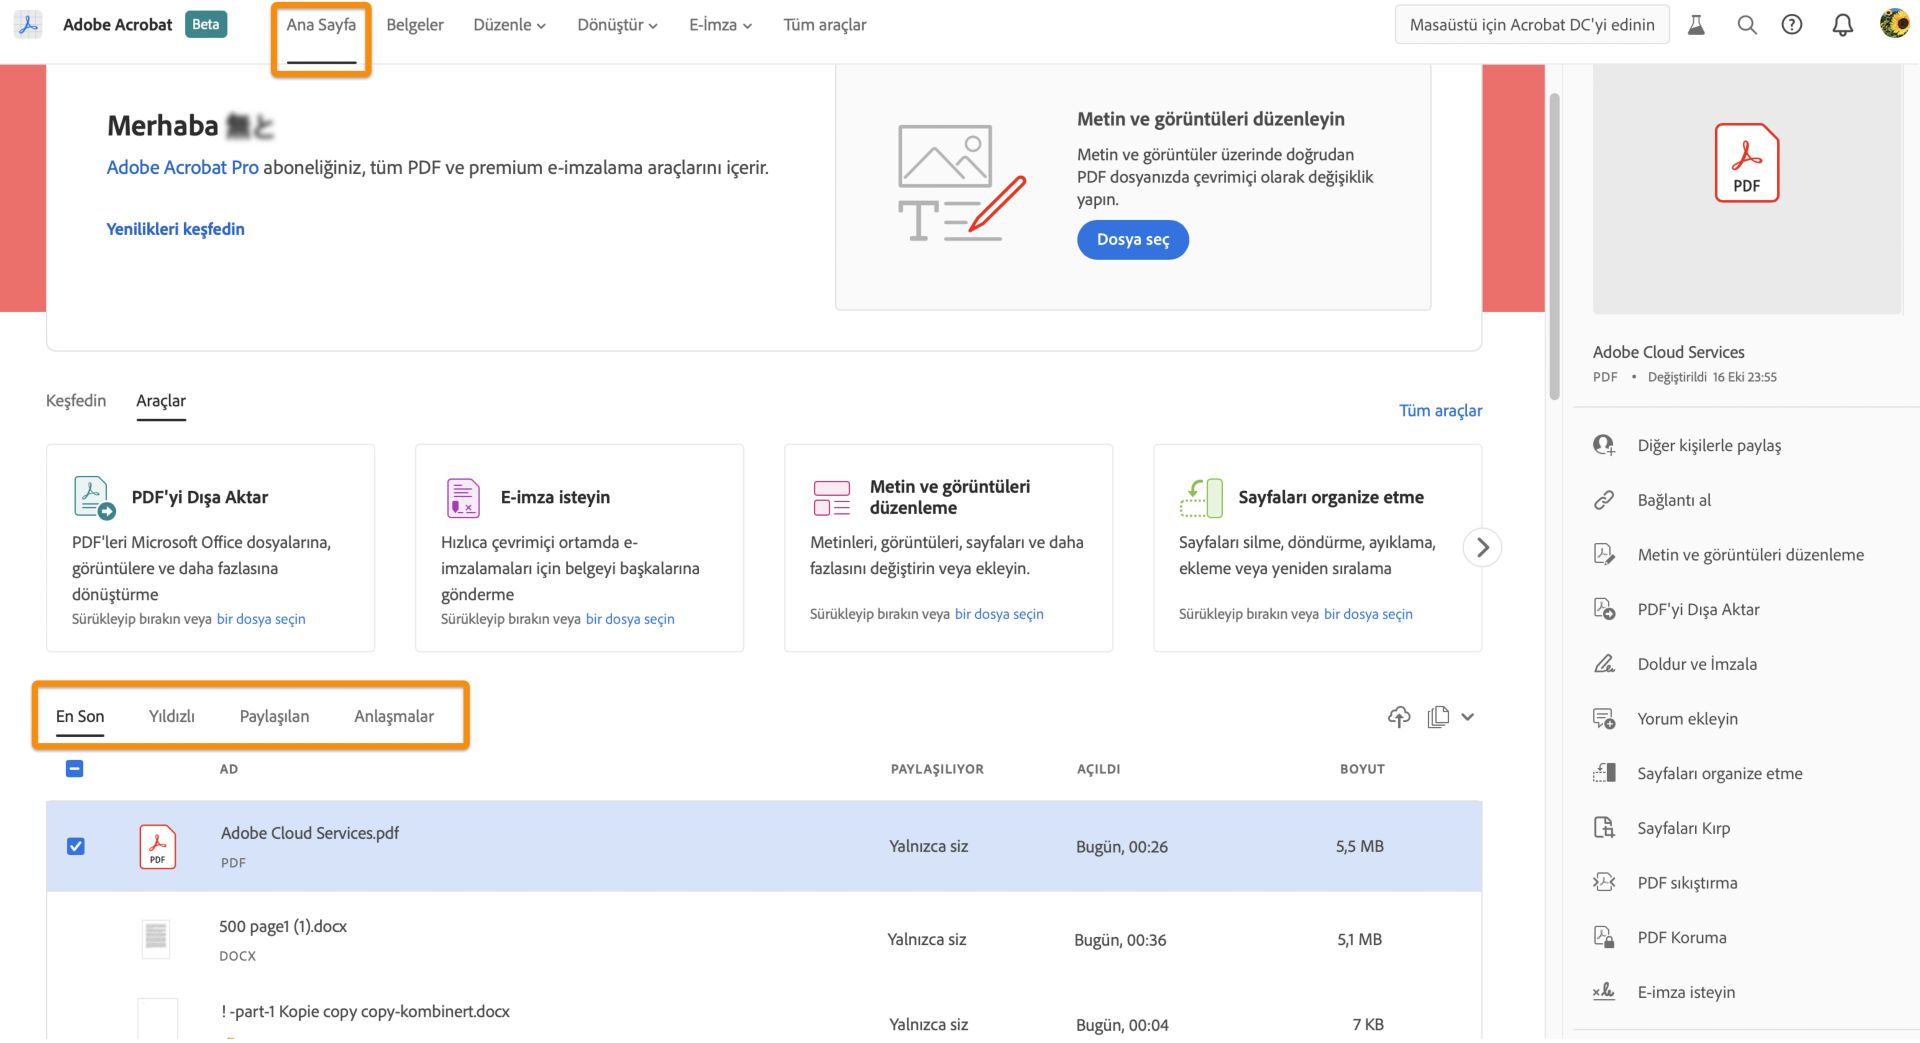Image resolution: width=1920 pixels, height=1043 pixels.
Task: Open the user profile avatar
Action: pyautogui.click(x=1894, y=24)
